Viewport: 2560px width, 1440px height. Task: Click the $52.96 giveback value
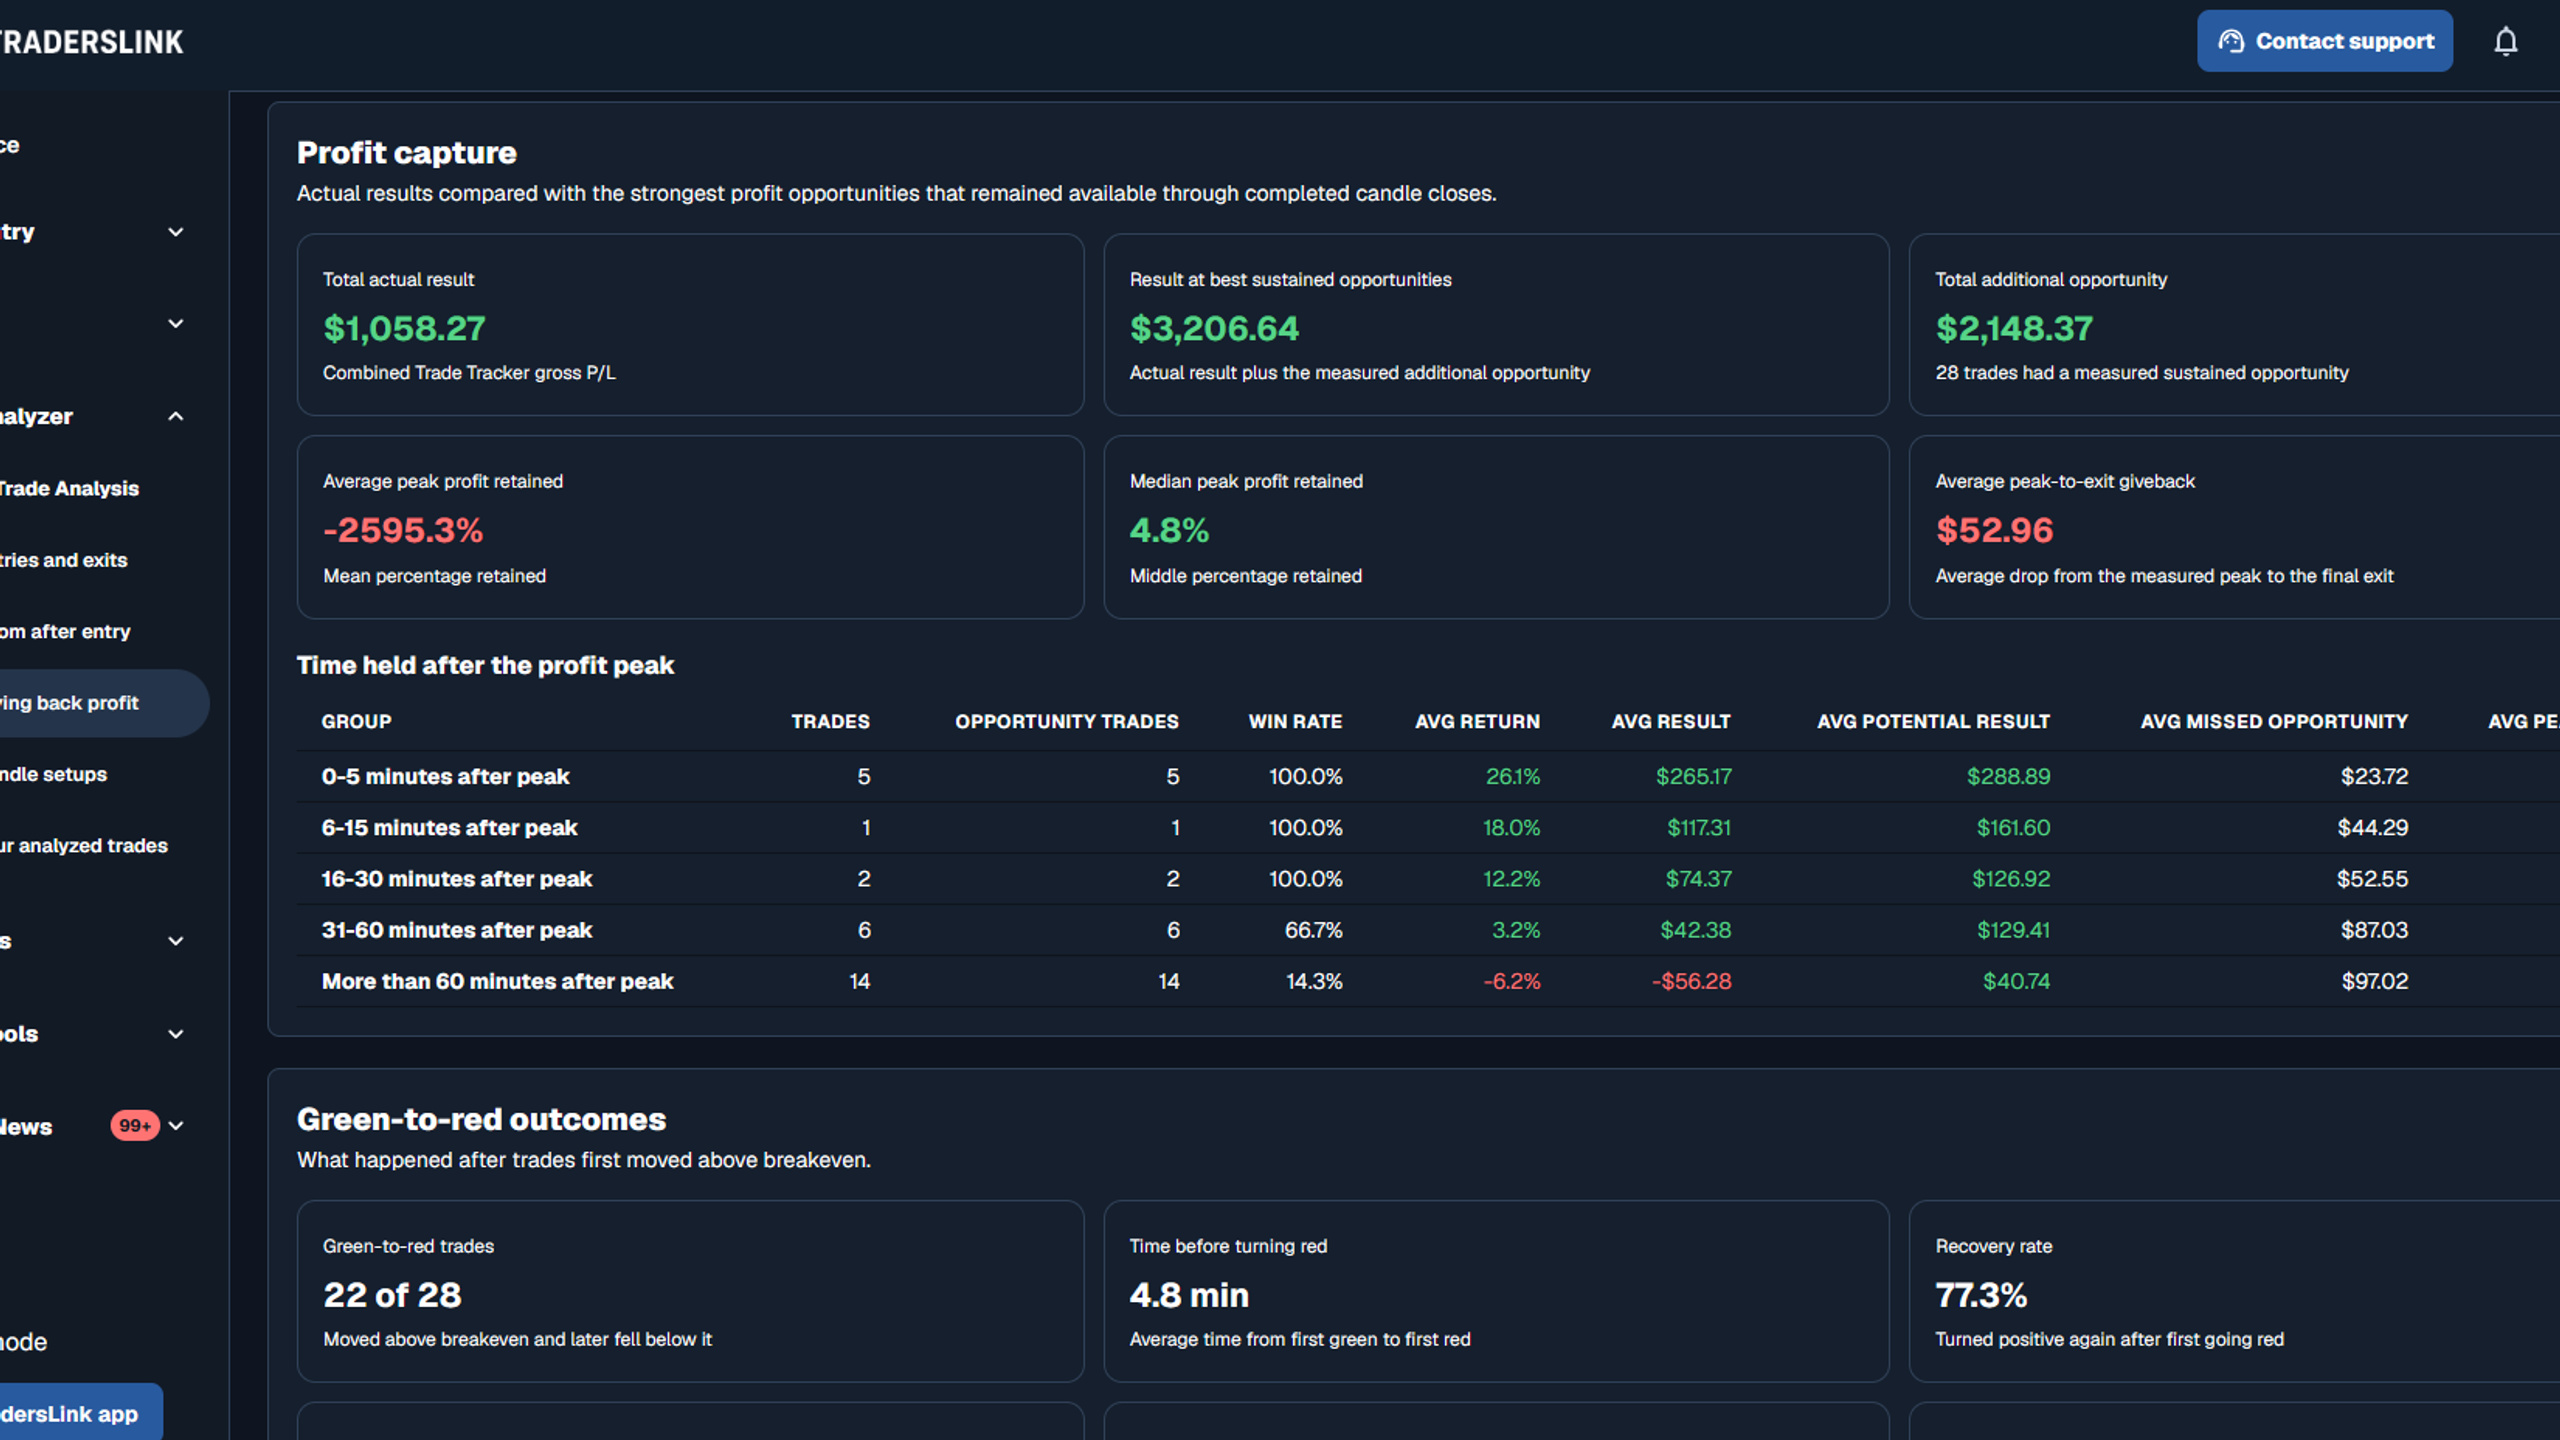pos(1994,530)
